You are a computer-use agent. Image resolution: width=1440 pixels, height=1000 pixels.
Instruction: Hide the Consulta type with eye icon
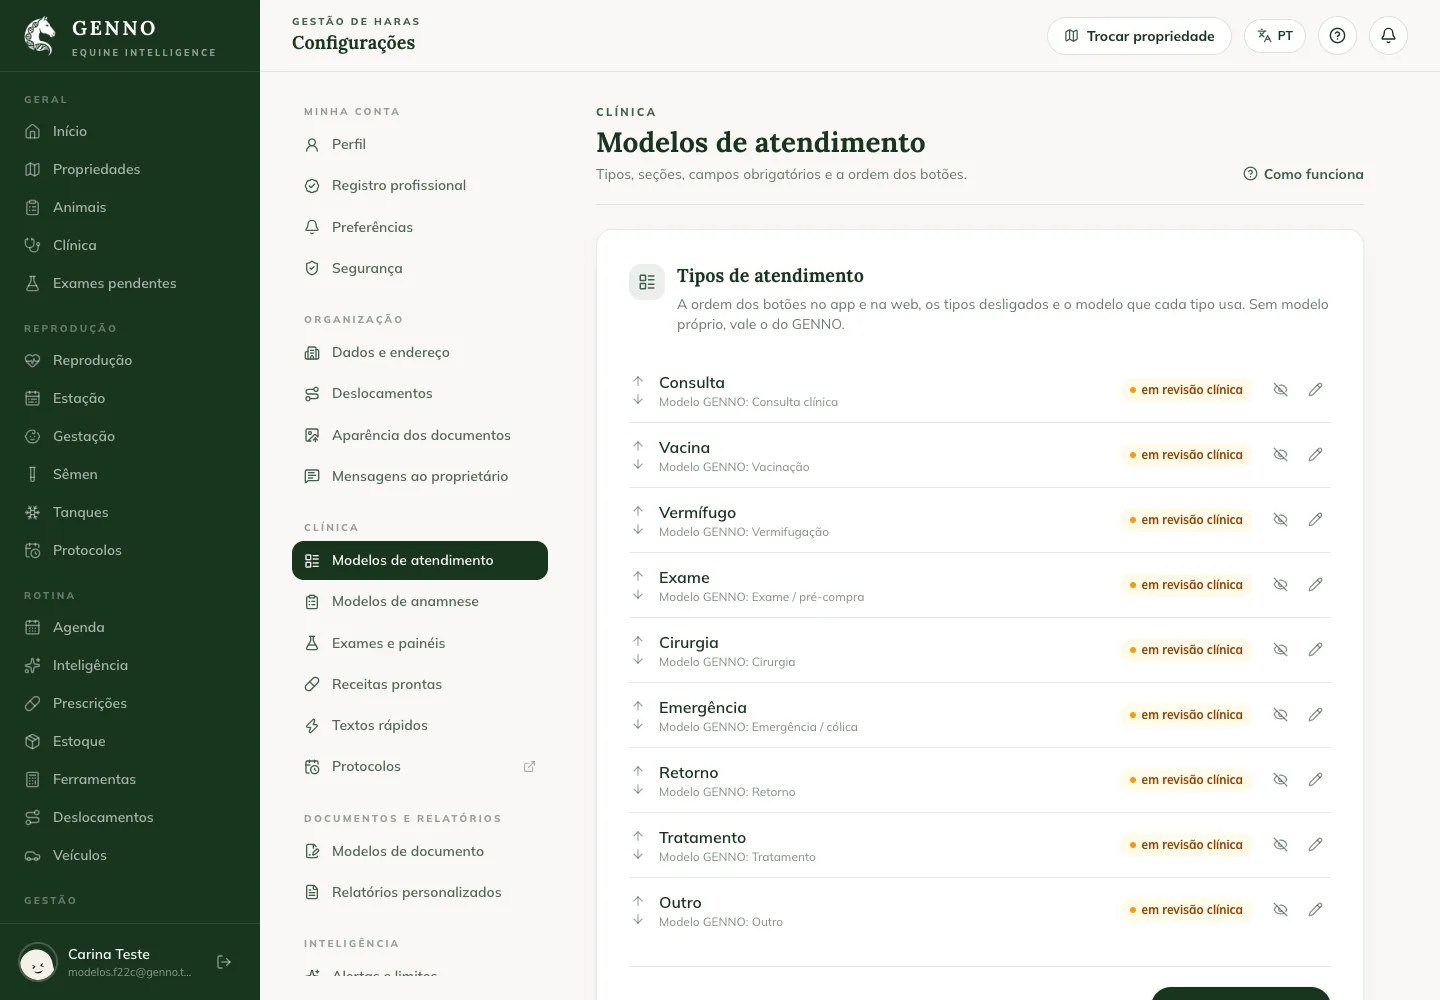[1280, 390]
